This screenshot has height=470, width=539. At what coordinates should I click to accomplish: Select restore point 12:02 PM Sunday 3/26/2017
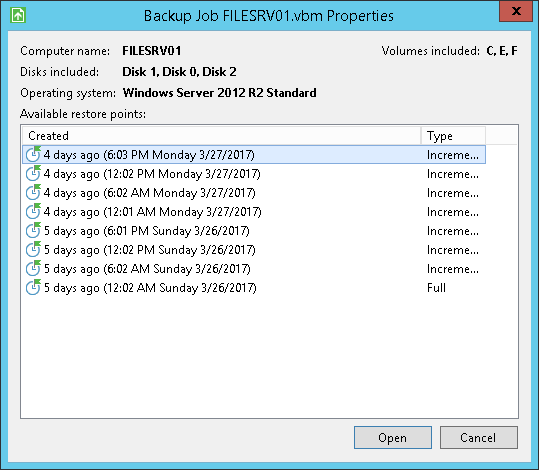(254, 250)
